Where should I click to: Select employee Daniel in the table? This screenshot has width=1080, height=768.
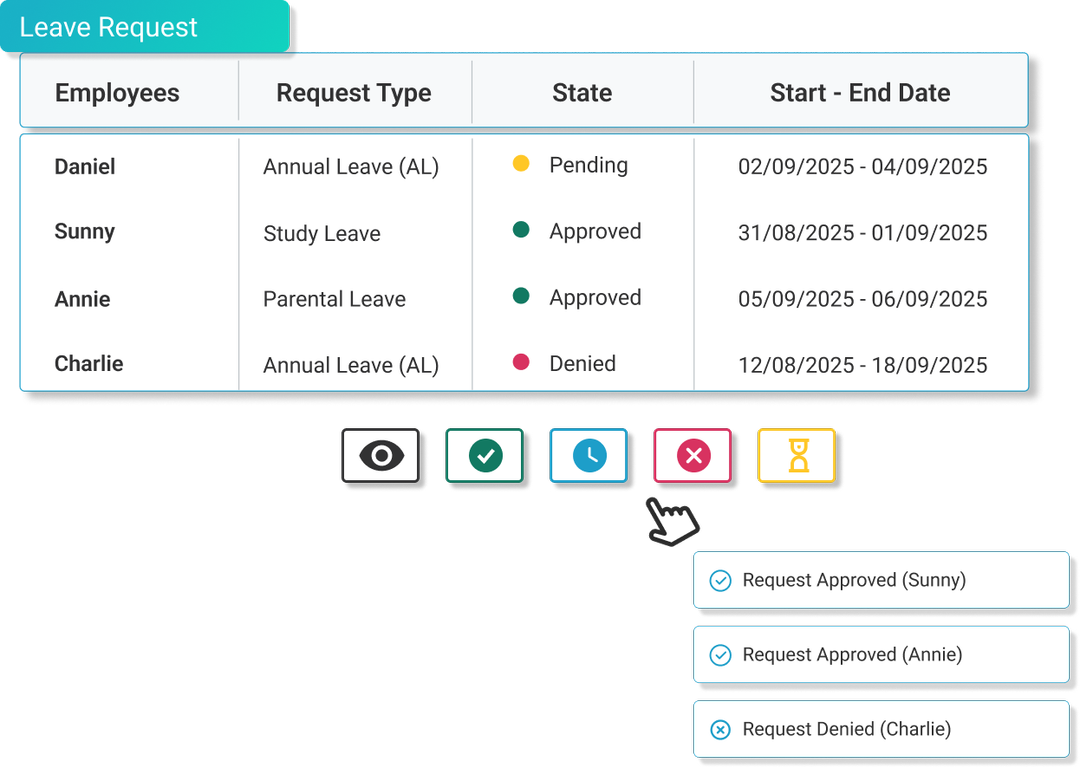pos(85,167)
